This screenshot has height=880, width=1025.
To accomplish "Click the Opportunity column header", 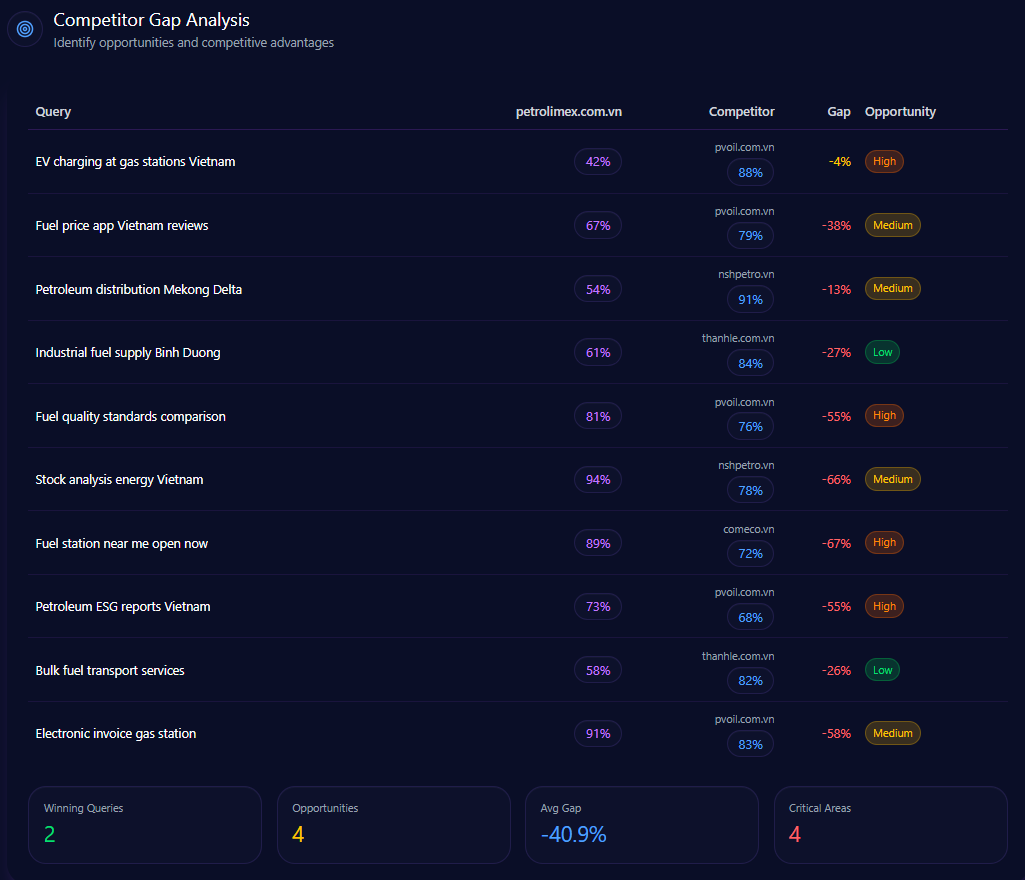I will (900, 112).
